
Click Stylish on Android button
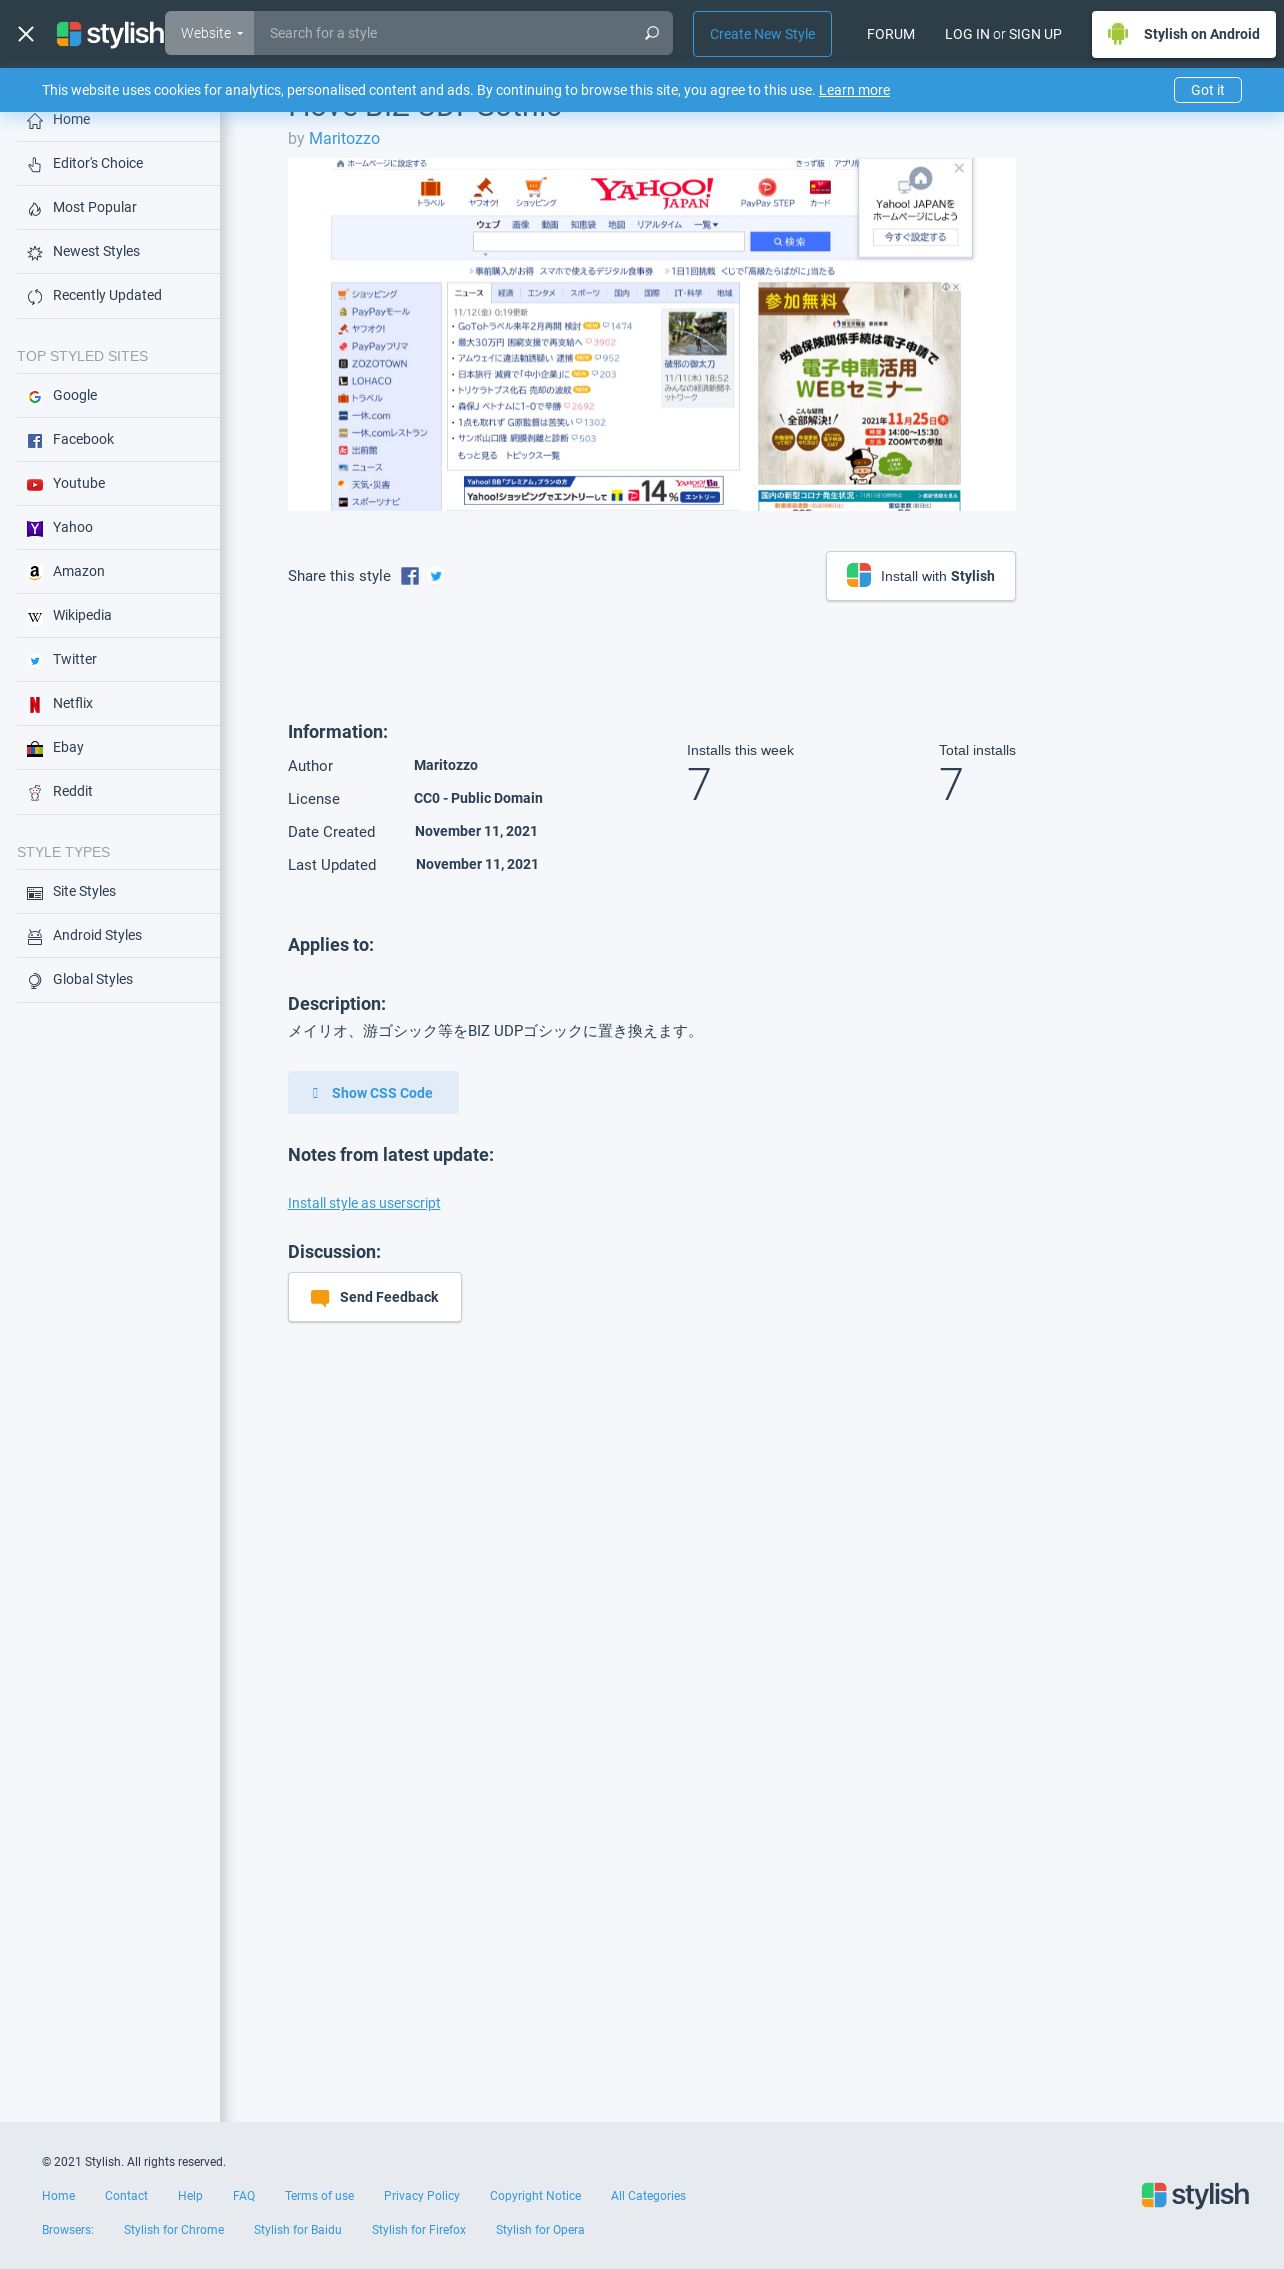point(1184,34)
